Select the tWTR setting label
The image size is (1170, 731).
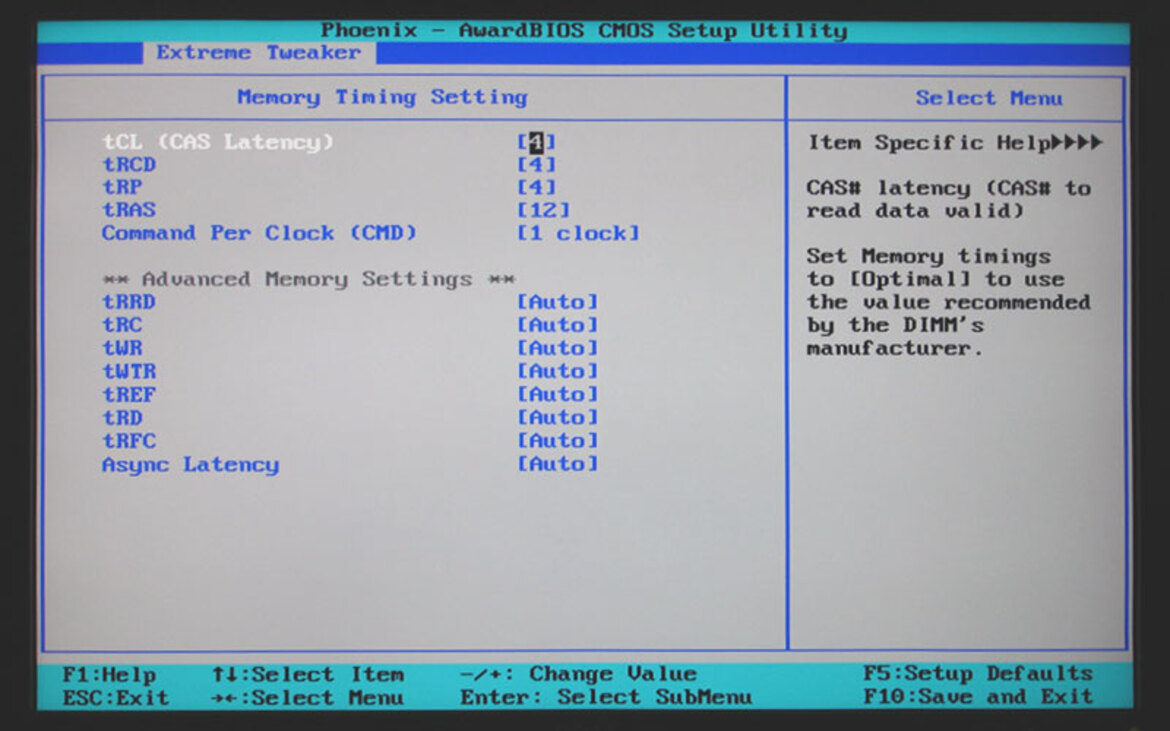pos(129,371)
